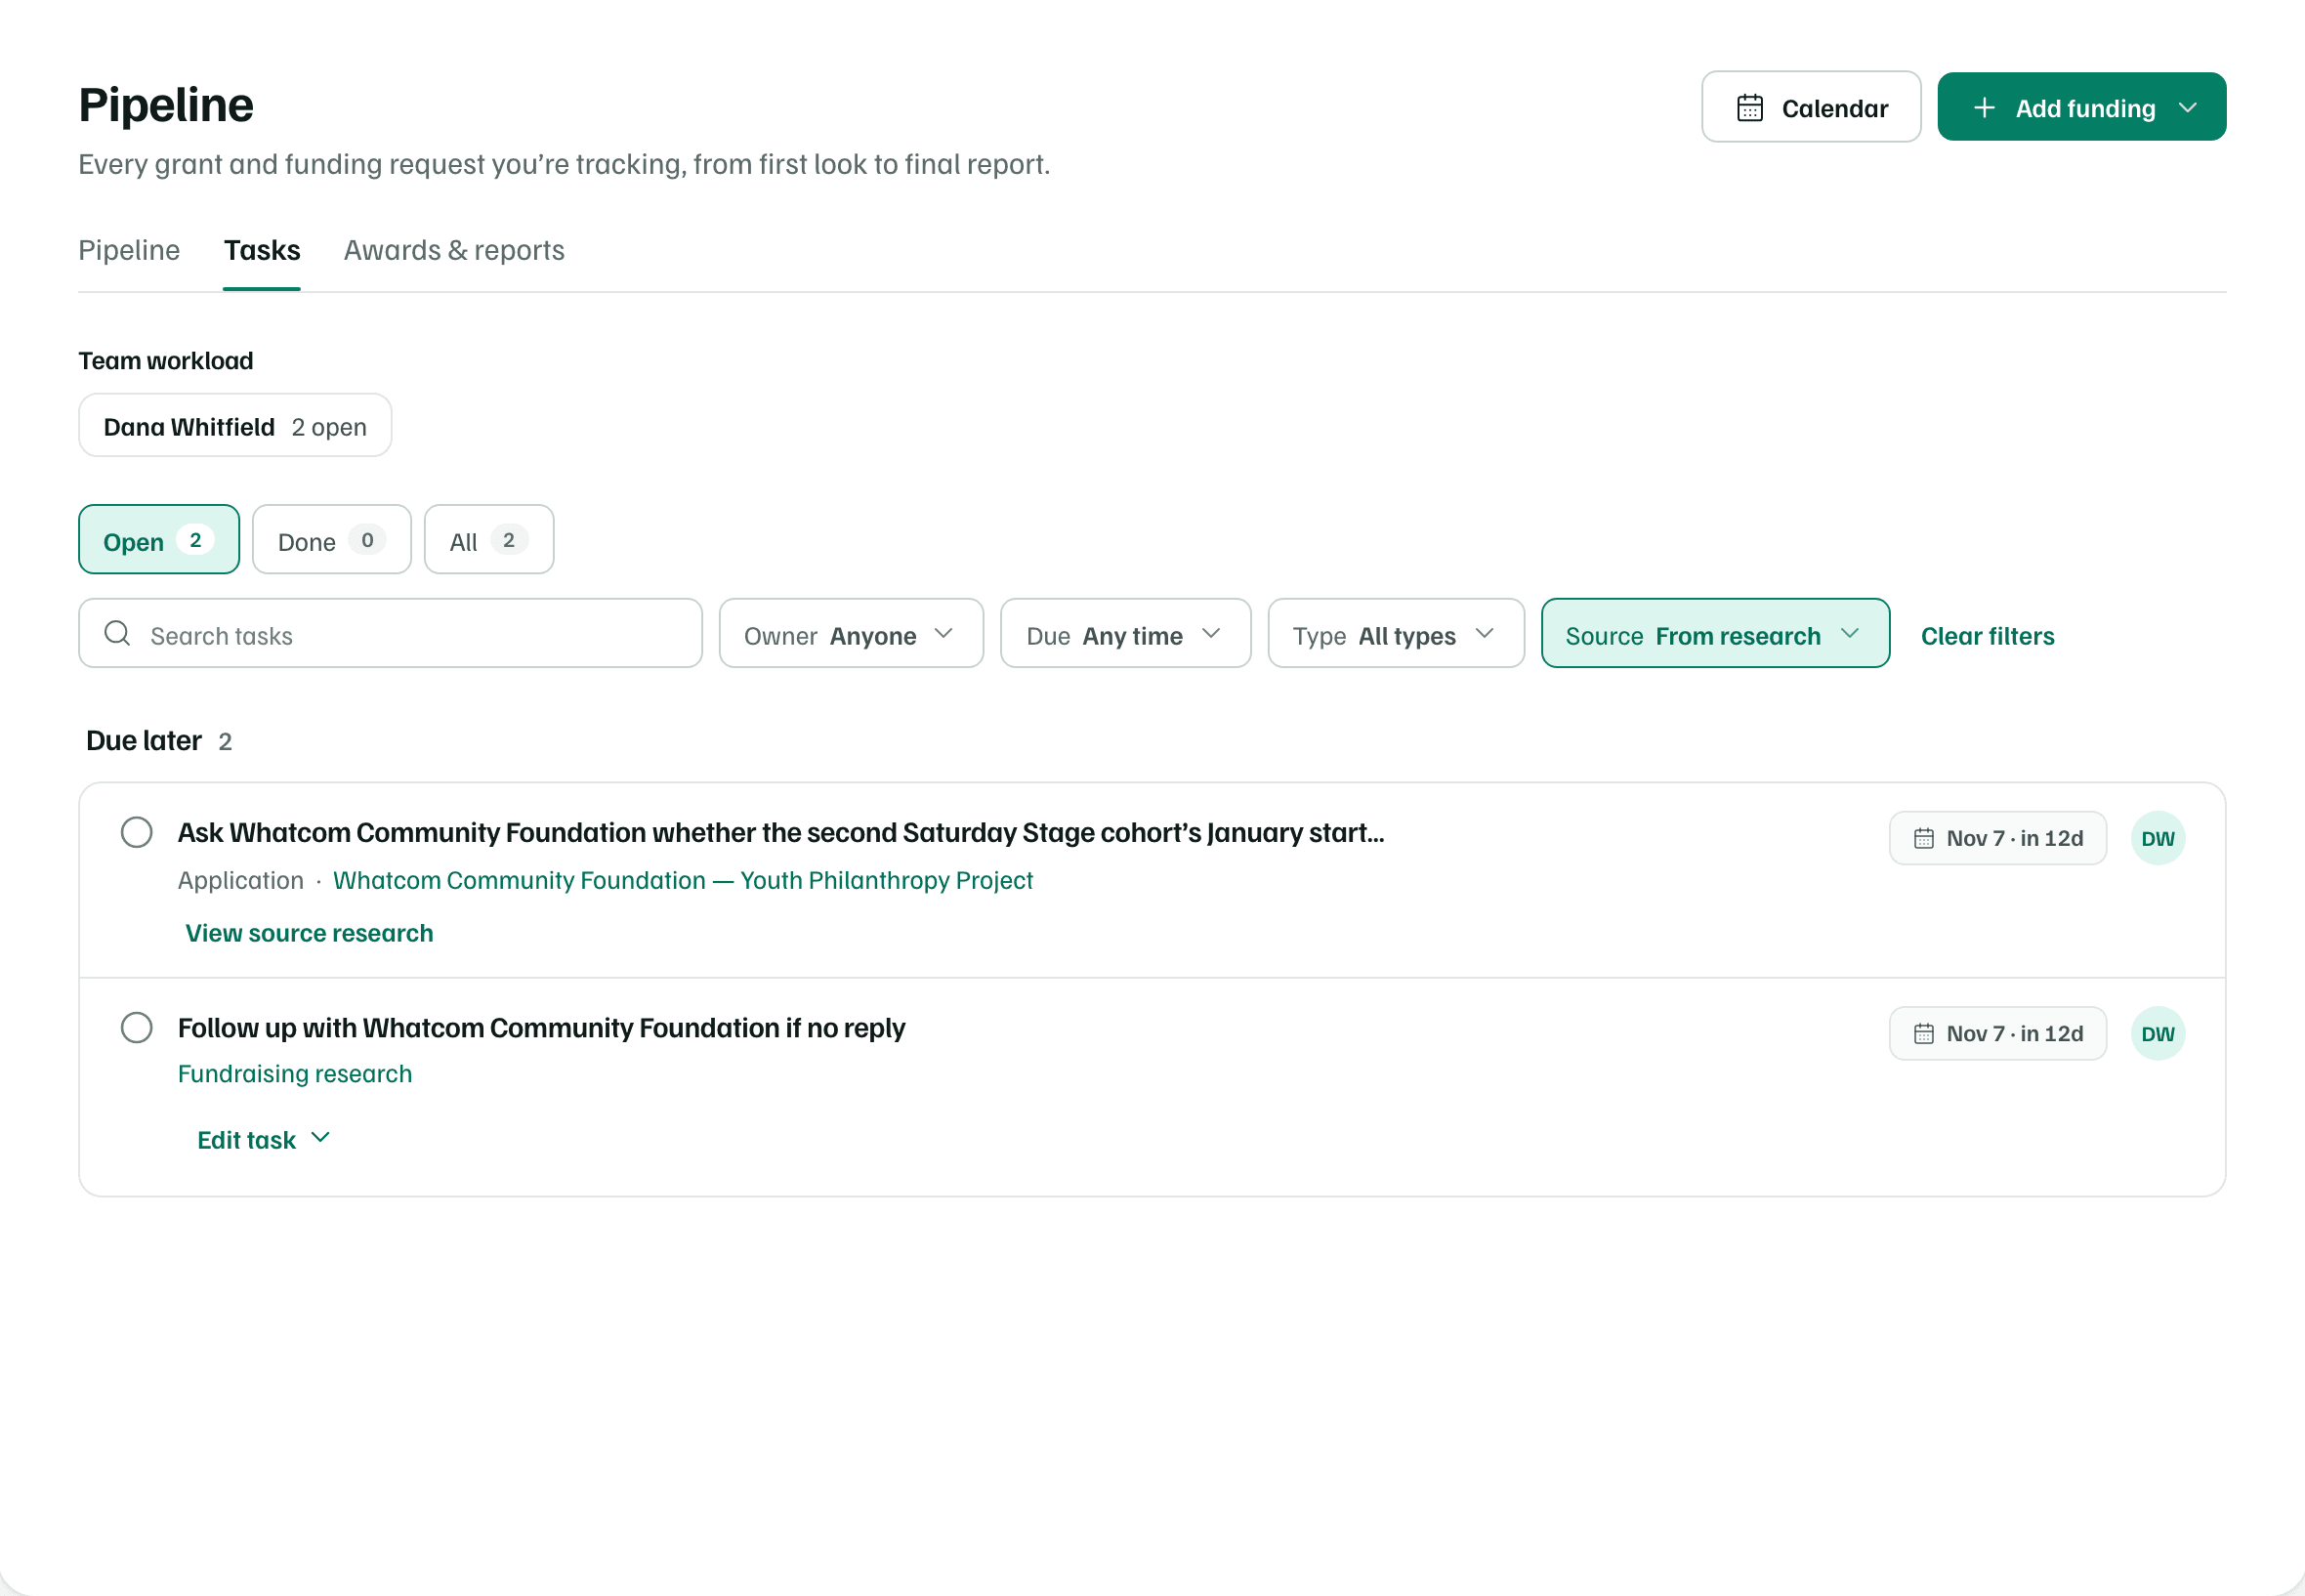Click the Application label on first task
2305x1596 pixels.
point(240,881)
